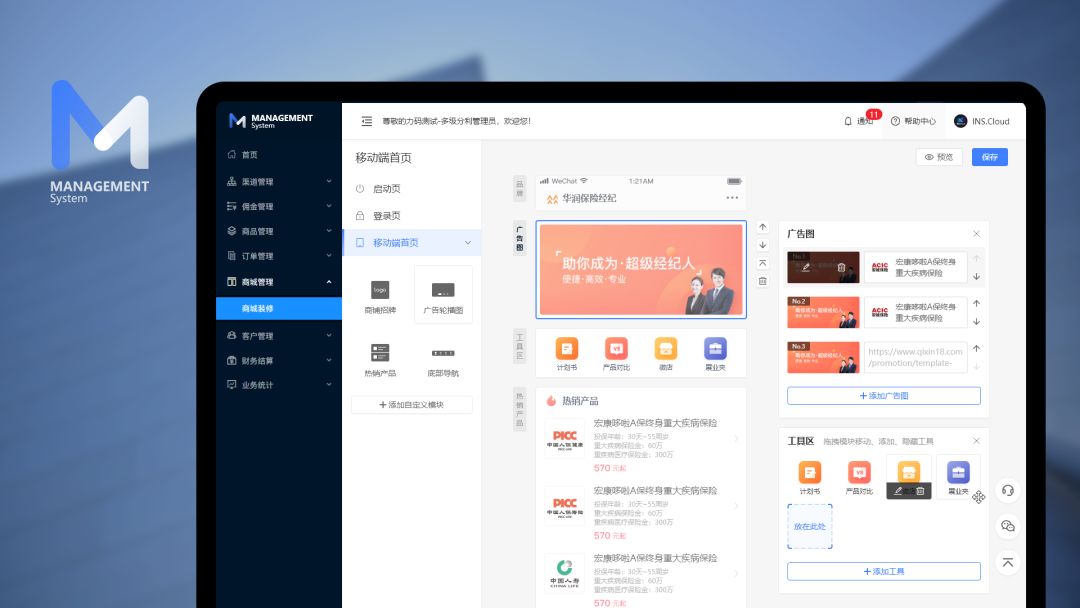Click 添加自定义模块 button

[411, 405]
